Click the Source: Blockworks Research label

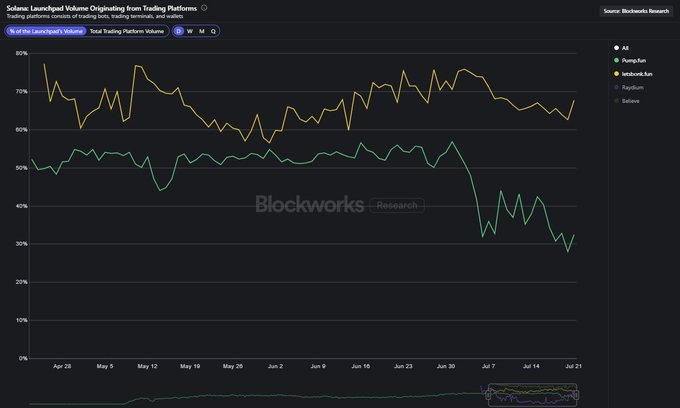[637, 11]
